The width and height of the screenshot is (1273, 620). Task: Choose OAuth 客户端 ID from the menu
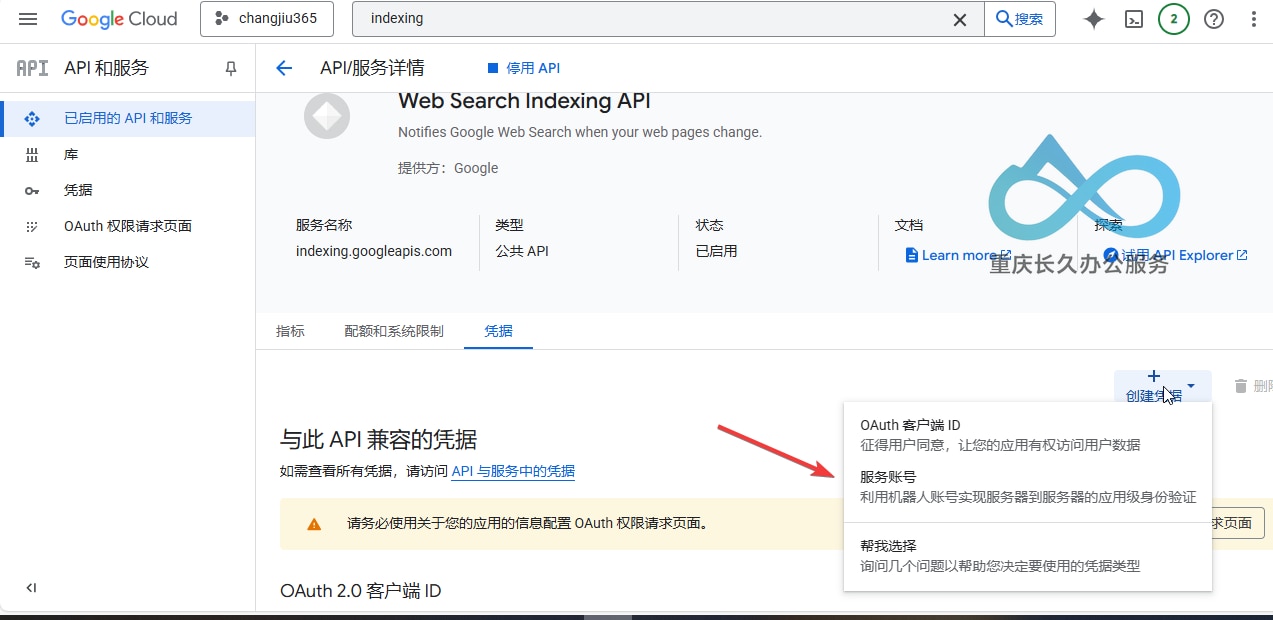point(1028,435)
